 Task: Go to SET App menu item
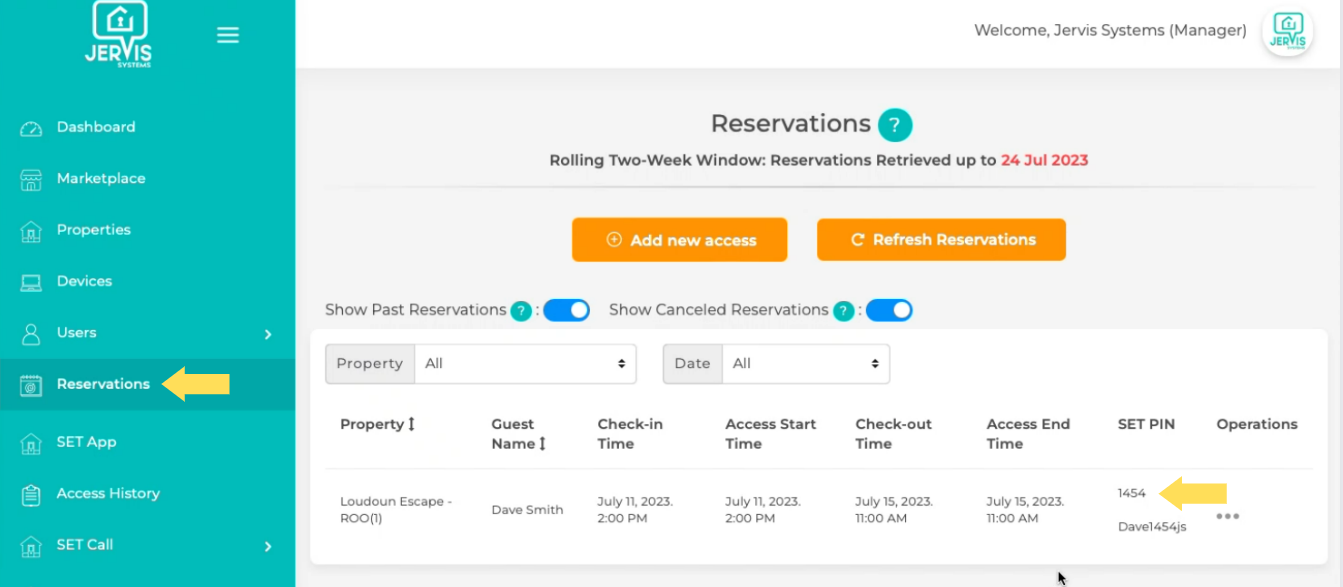(x=86, y=442)
